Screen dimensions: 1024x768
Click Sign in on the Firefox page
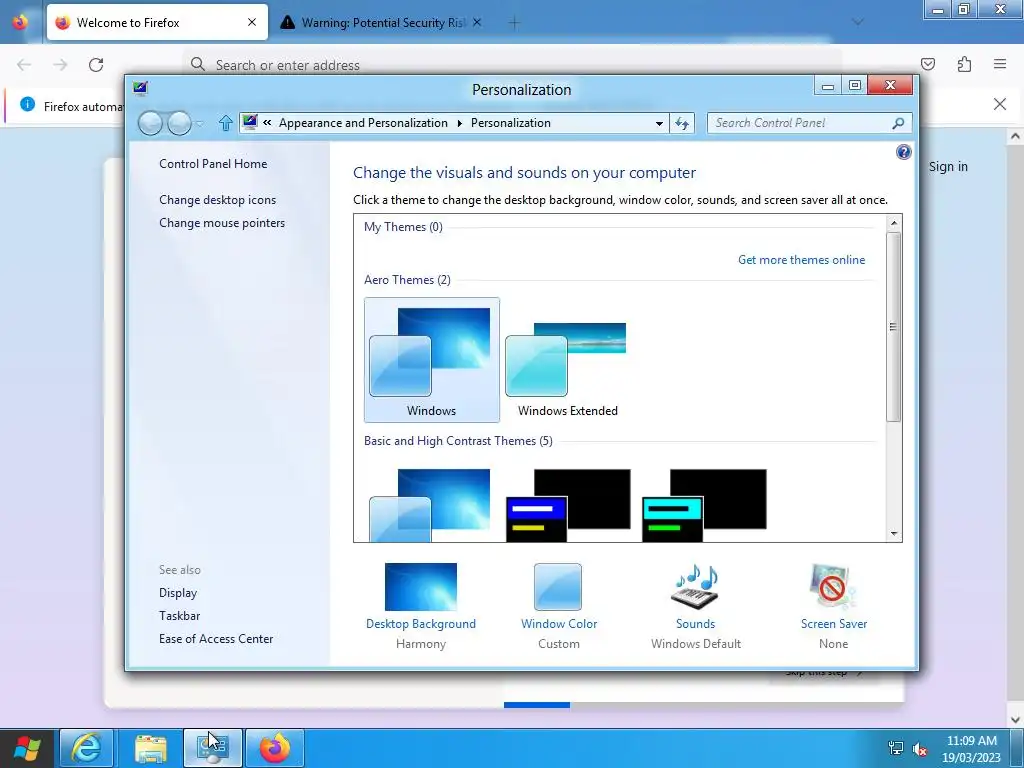coord(948,167)
